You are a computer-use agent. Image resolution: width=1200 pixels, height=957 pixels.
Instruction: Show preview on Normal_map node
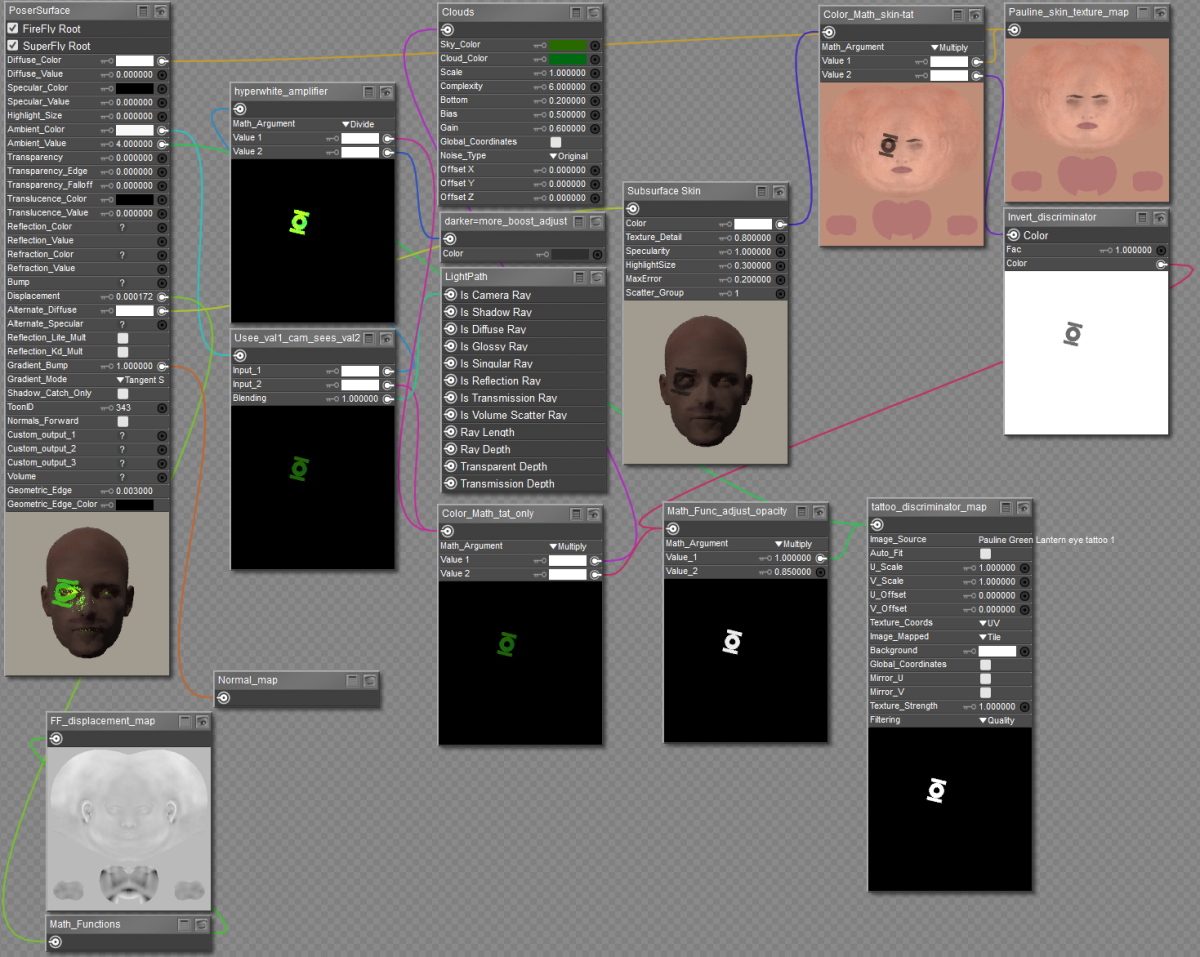coord(370,680)
